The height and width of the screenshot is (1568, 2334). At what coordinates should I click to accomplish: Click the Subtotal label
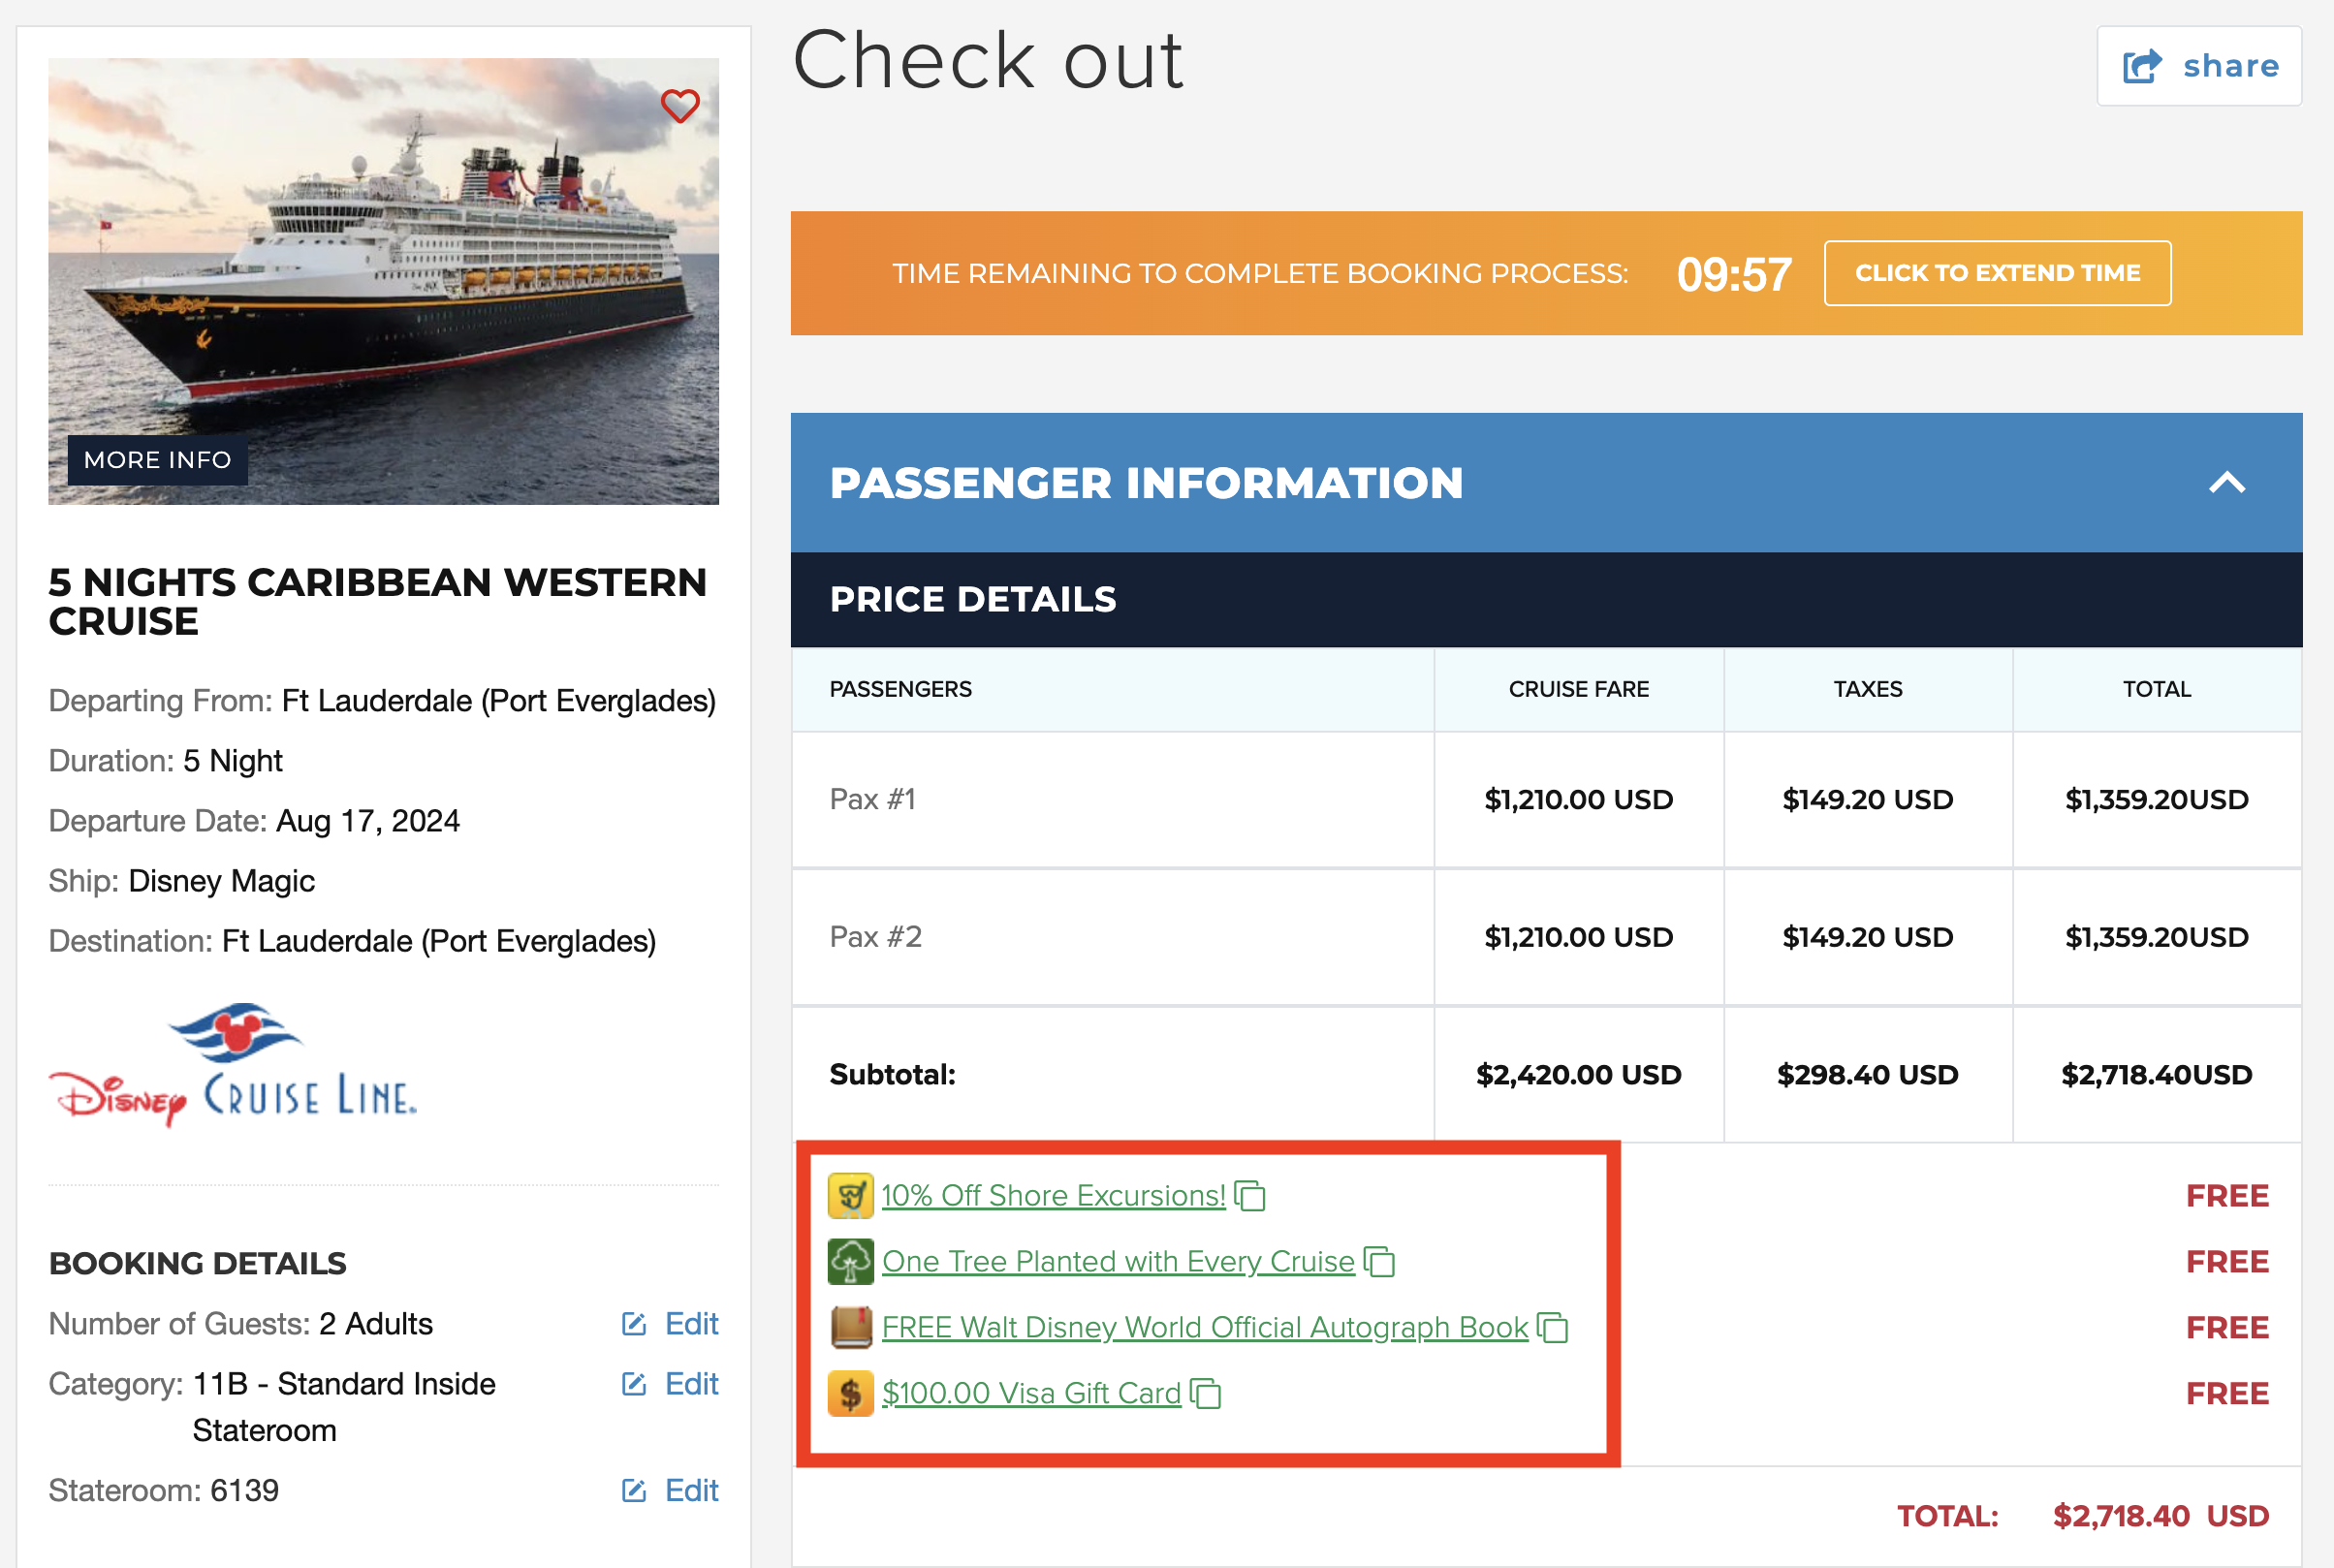pyautogui.click(x=892, y=1075)
